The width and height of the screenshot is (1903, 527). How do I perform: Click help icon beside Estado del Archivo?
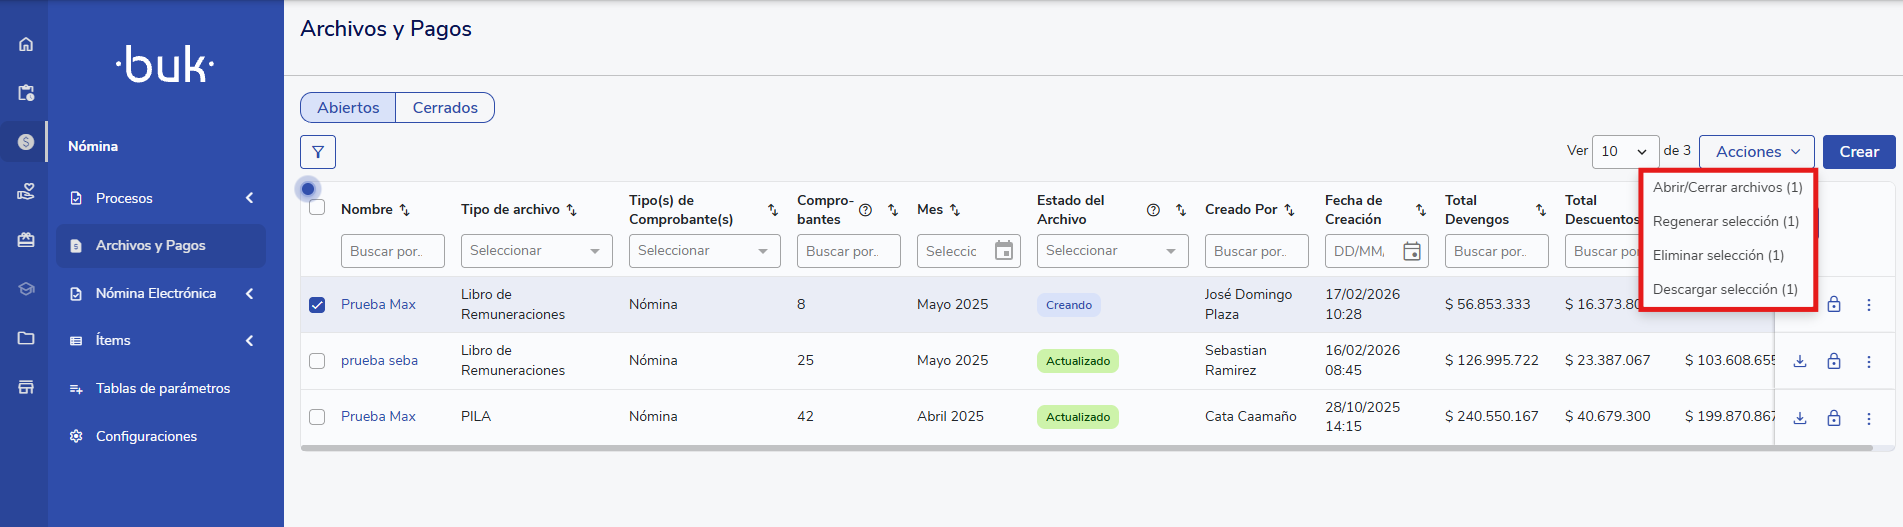(1153, 210)
